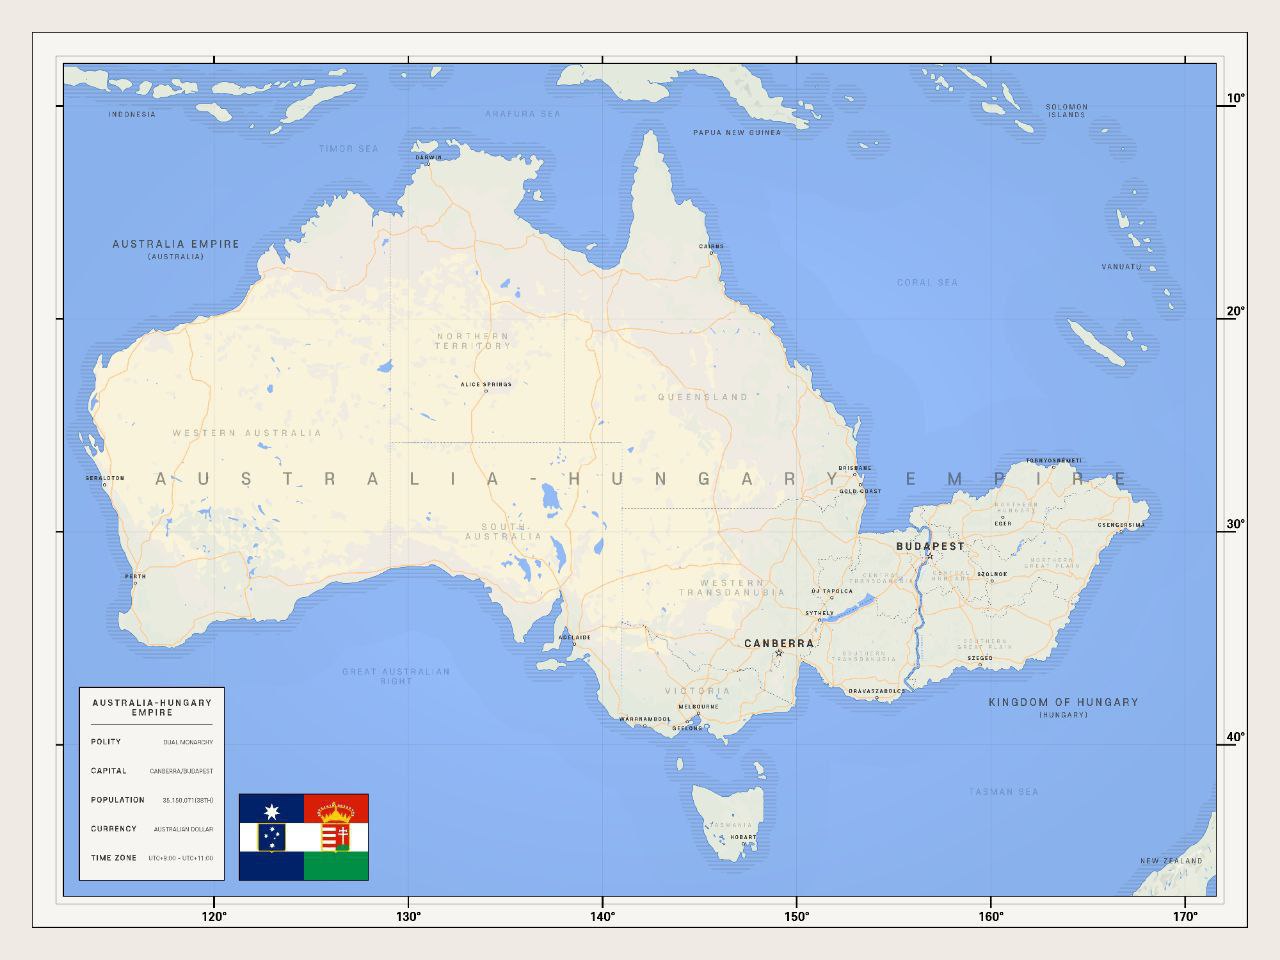
Task: Click the 30° latitude label
Action: (x=1236, y=524)
